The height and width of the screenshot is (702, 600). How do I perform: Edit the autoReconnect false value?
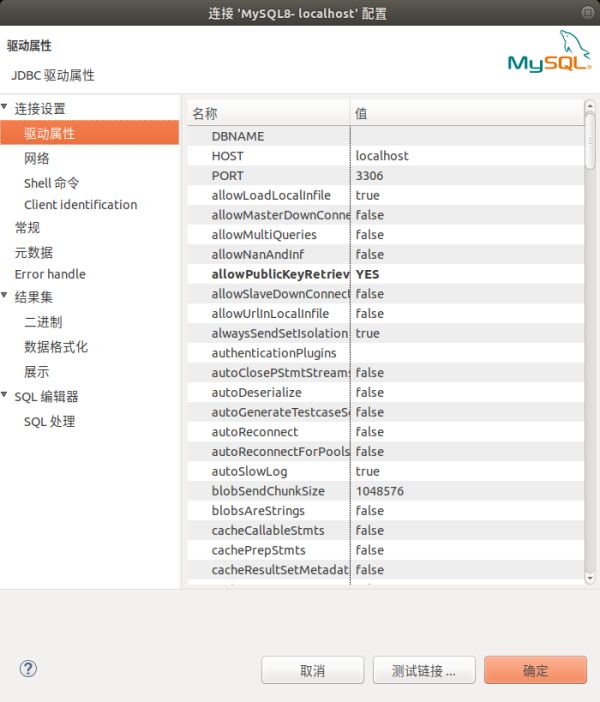[369, 432]
